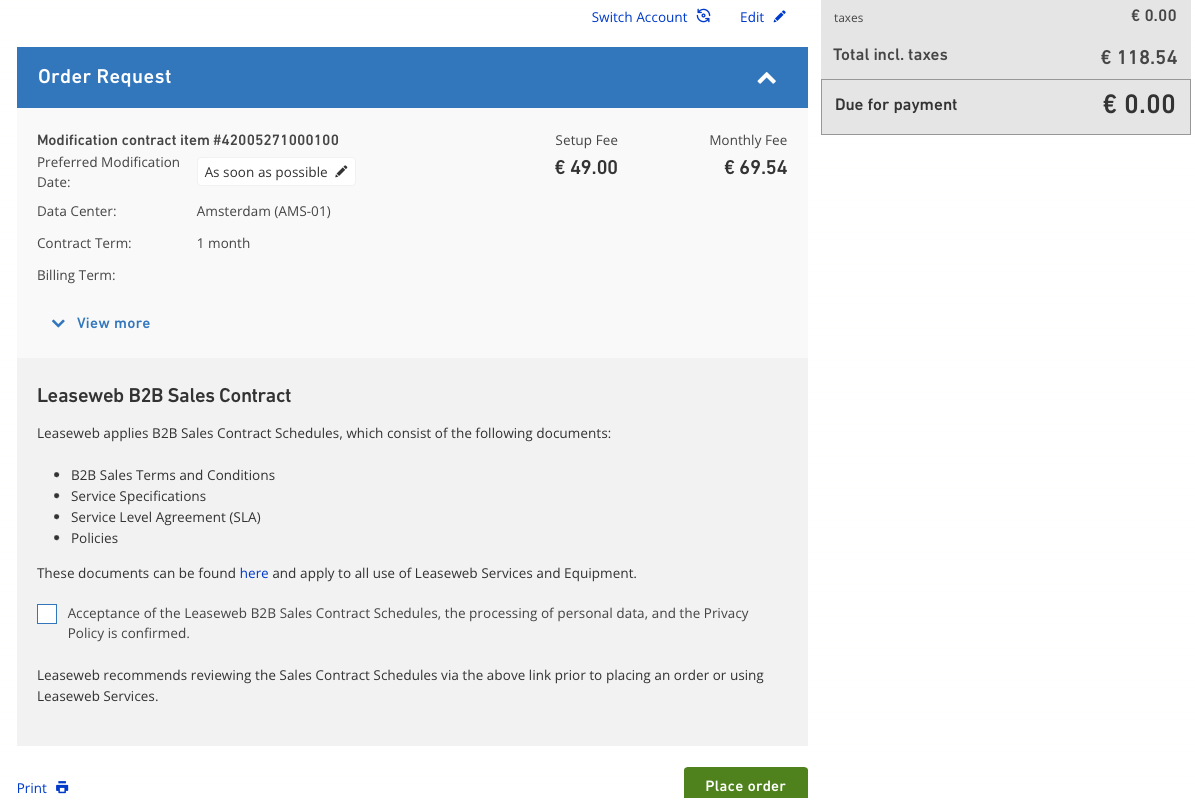Viewport: 1196px width, 798px height.
Task: Click the Edit link text
Action: click(x=752, y=17)
